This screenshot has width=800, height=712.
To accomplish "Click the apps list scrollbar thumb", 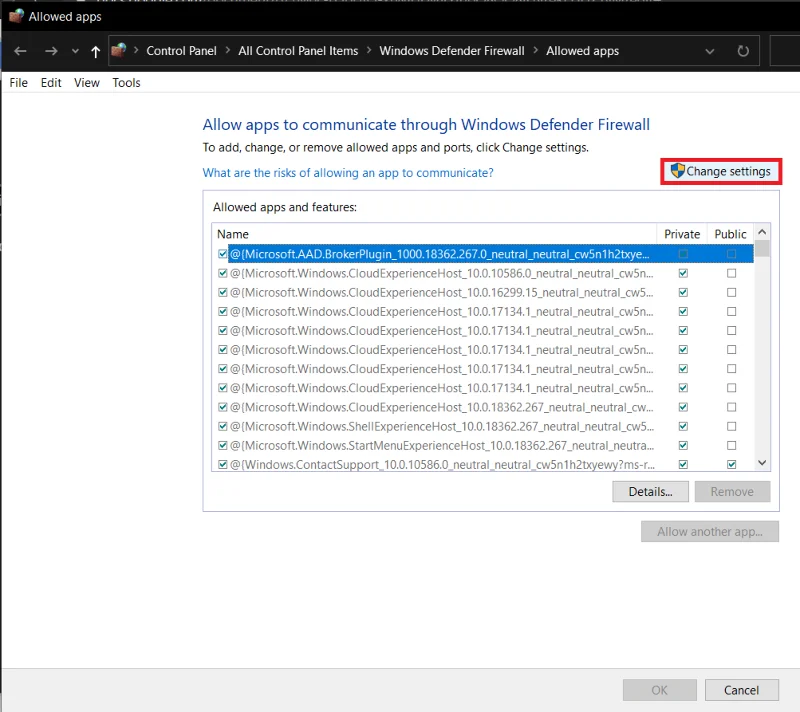I will [762, 248].
